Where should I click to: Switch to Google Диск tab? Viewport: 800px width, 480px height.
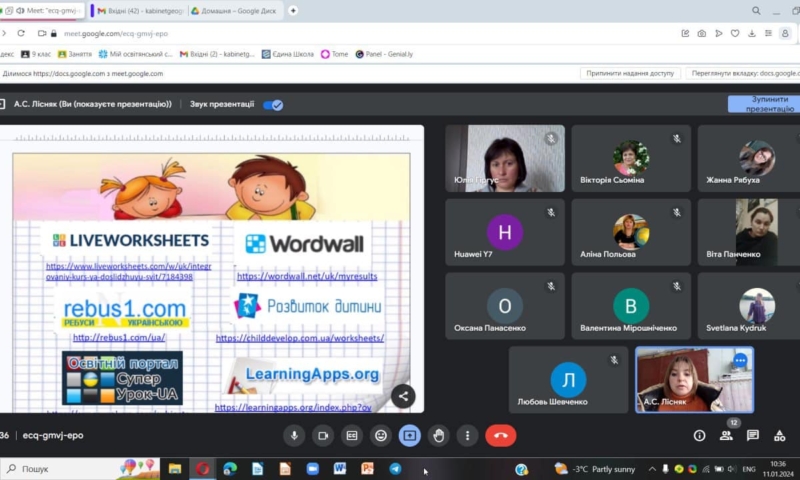click(234, 10)
